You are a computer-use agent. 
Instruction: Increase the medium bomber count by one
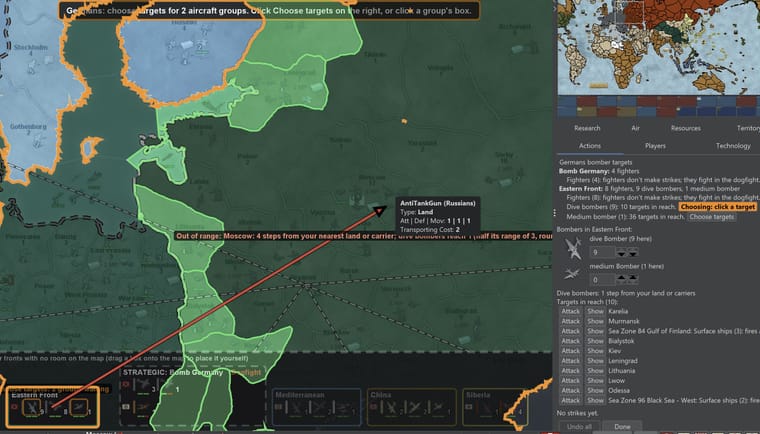tap(621, 279)
